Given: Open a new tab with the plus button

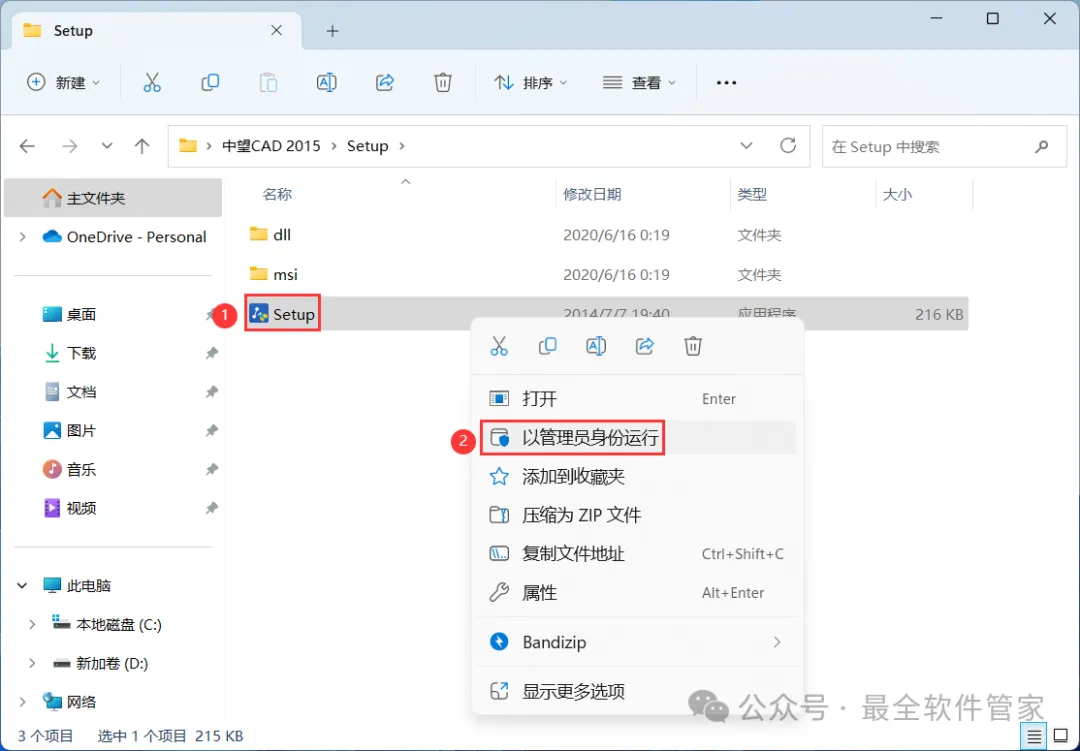Looking at the screenshot, I should tap(332, 31).
